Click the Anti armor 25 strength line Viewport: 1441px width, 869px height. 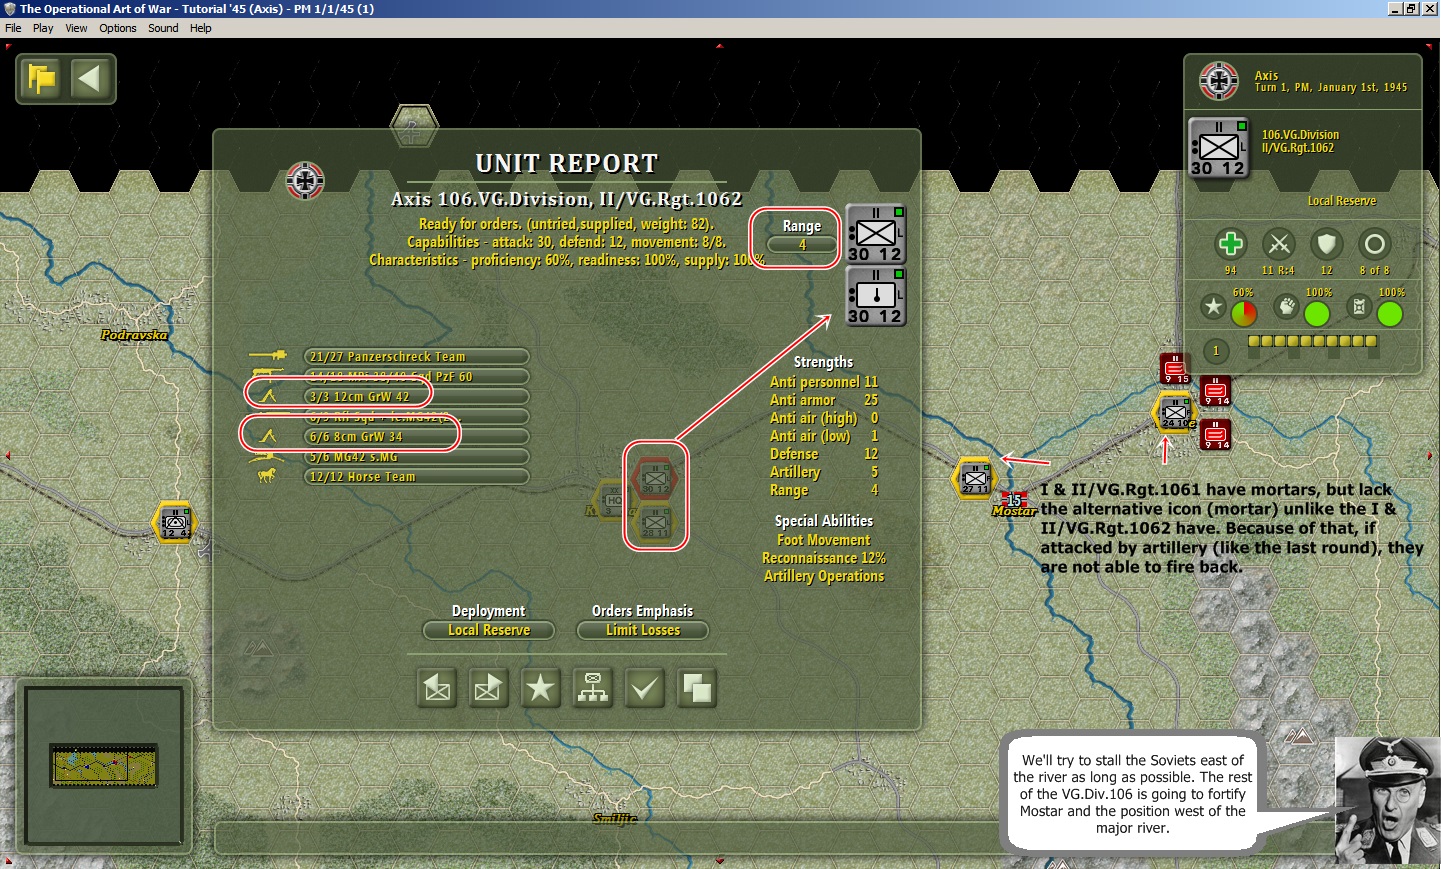824,400
